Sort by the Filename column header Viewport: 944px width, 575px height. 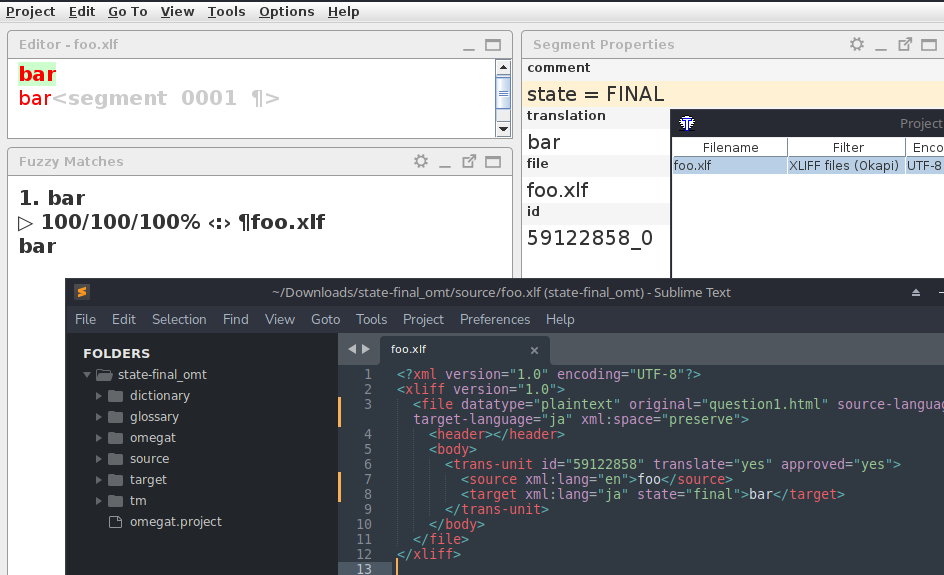click(x=730, y=147)
